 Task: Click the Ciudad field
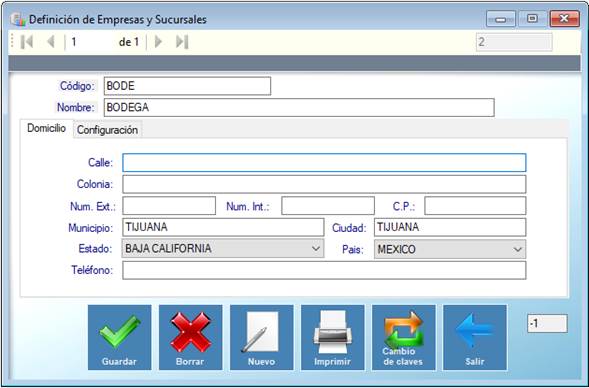[x=450, y=227]
